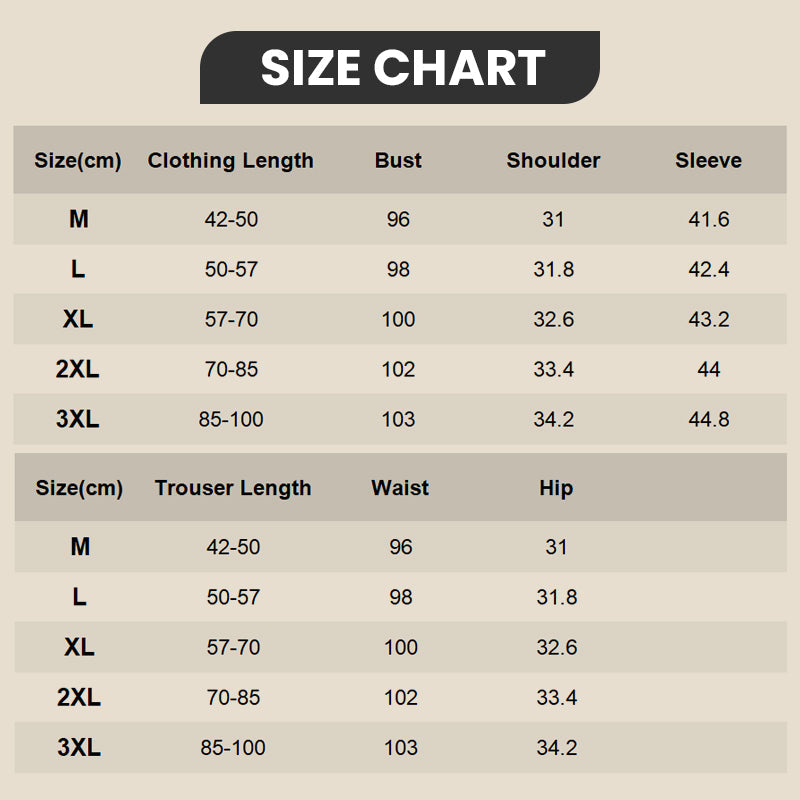The height and width of the screenshot is (800, 800).
Task: Select the bust value 96 in the clothing table
Action: pyautogui.click(x=398, y=219)
